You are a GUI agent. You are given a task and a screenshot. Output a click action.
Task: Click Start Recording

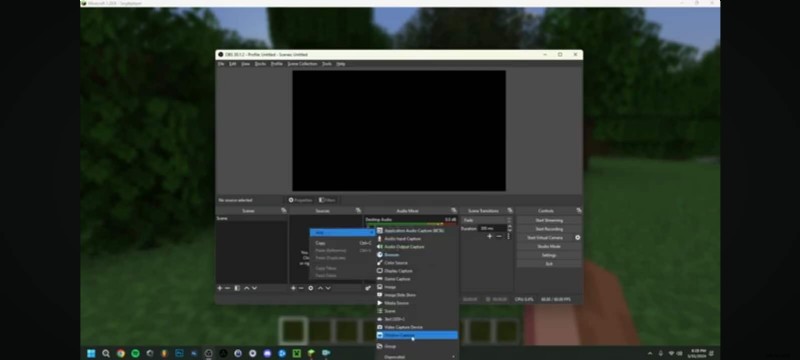pos(549,229)
